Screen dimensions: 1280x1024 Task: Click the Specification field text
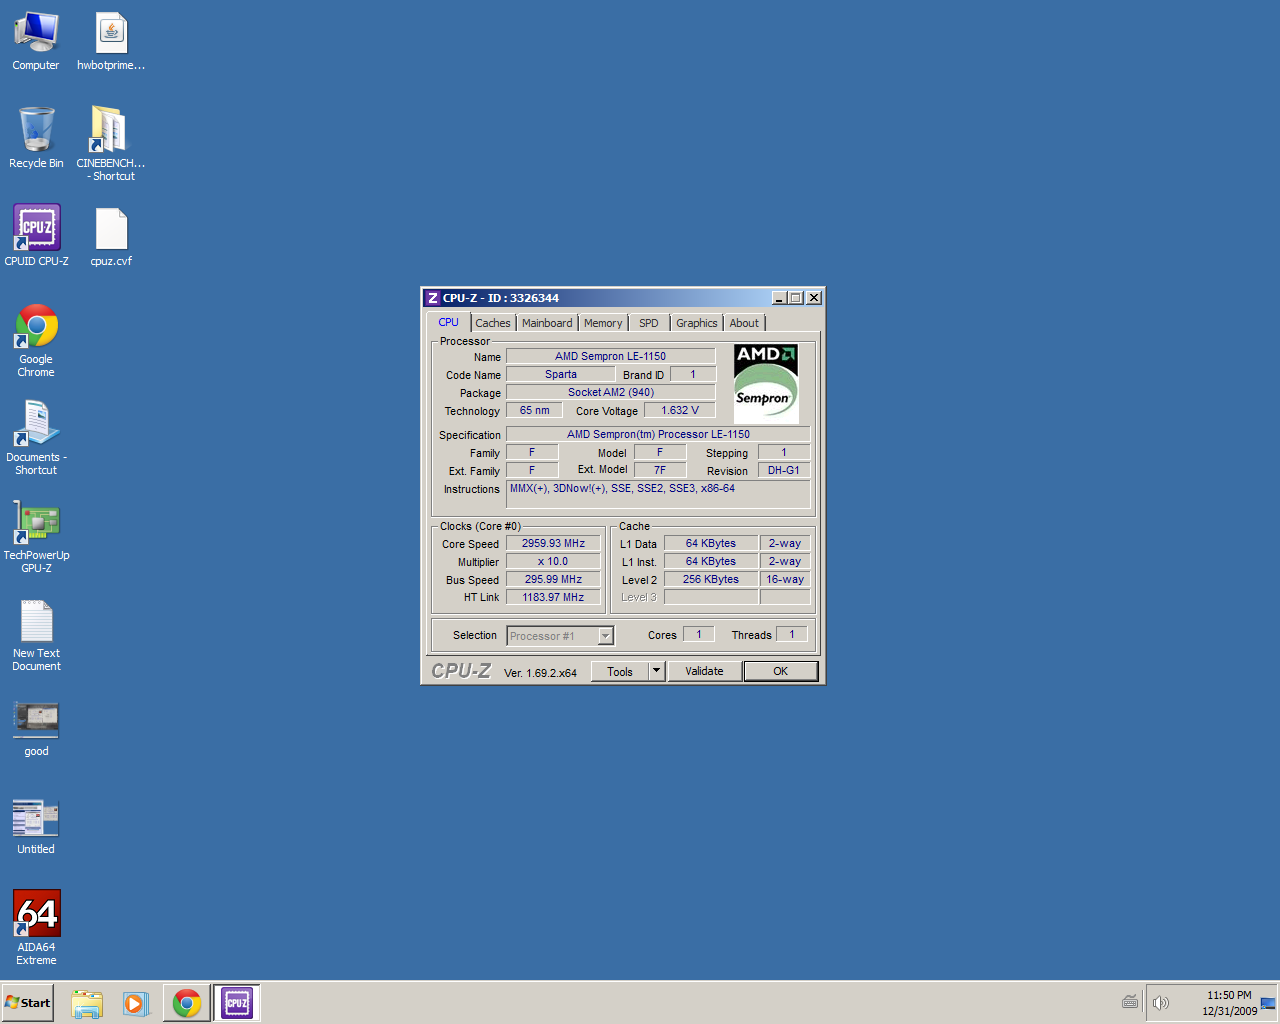coord(658,434)
